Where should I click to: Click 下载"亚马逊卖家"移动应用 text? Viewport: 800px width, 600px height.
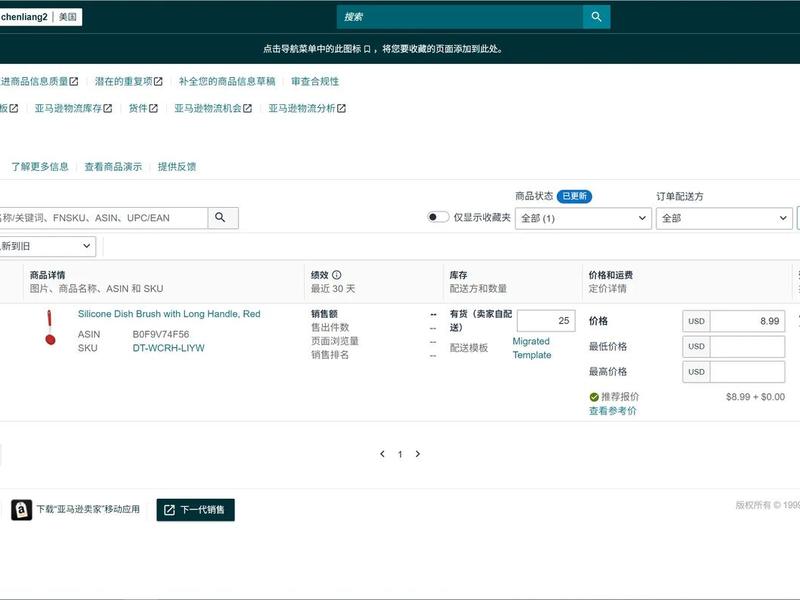click(x=88, y=509)
